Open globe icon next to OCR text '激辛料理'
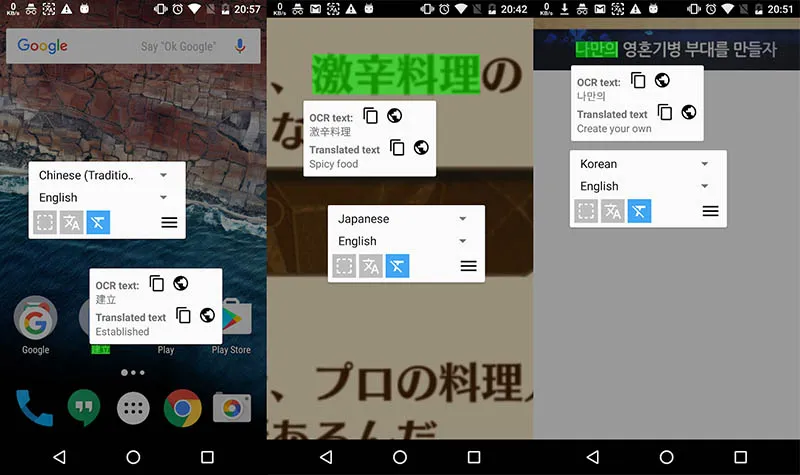This screenshot has height=475, width=800. (x=395, y=116)
